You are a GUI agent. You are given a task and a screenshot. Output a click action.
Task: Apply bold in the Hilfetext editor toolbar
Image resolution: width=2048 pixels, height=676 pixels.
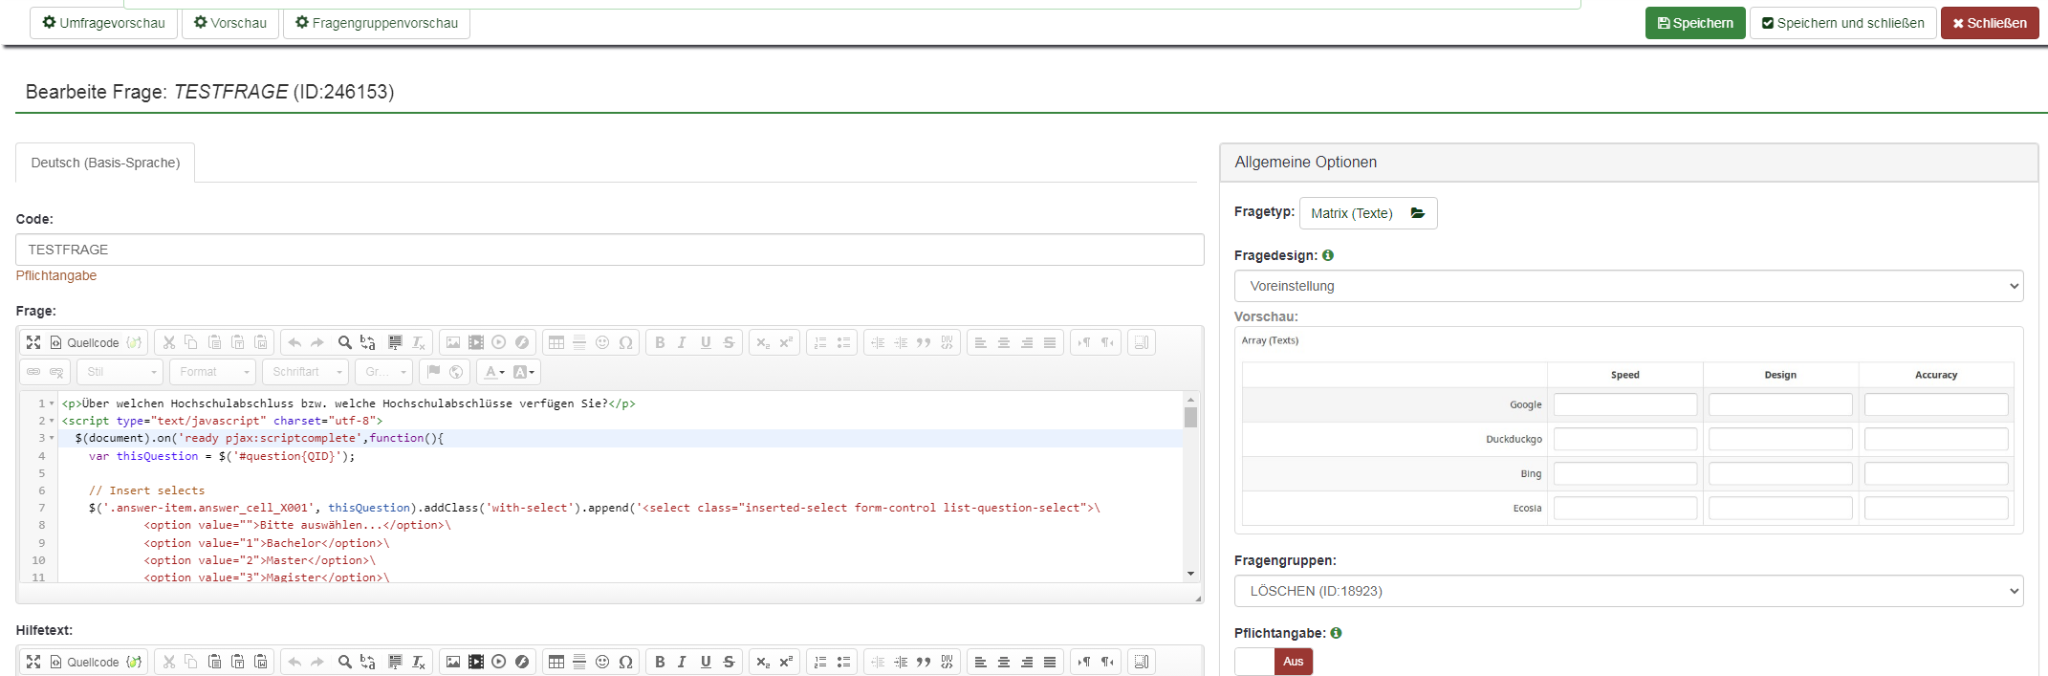tap(659, 662)
